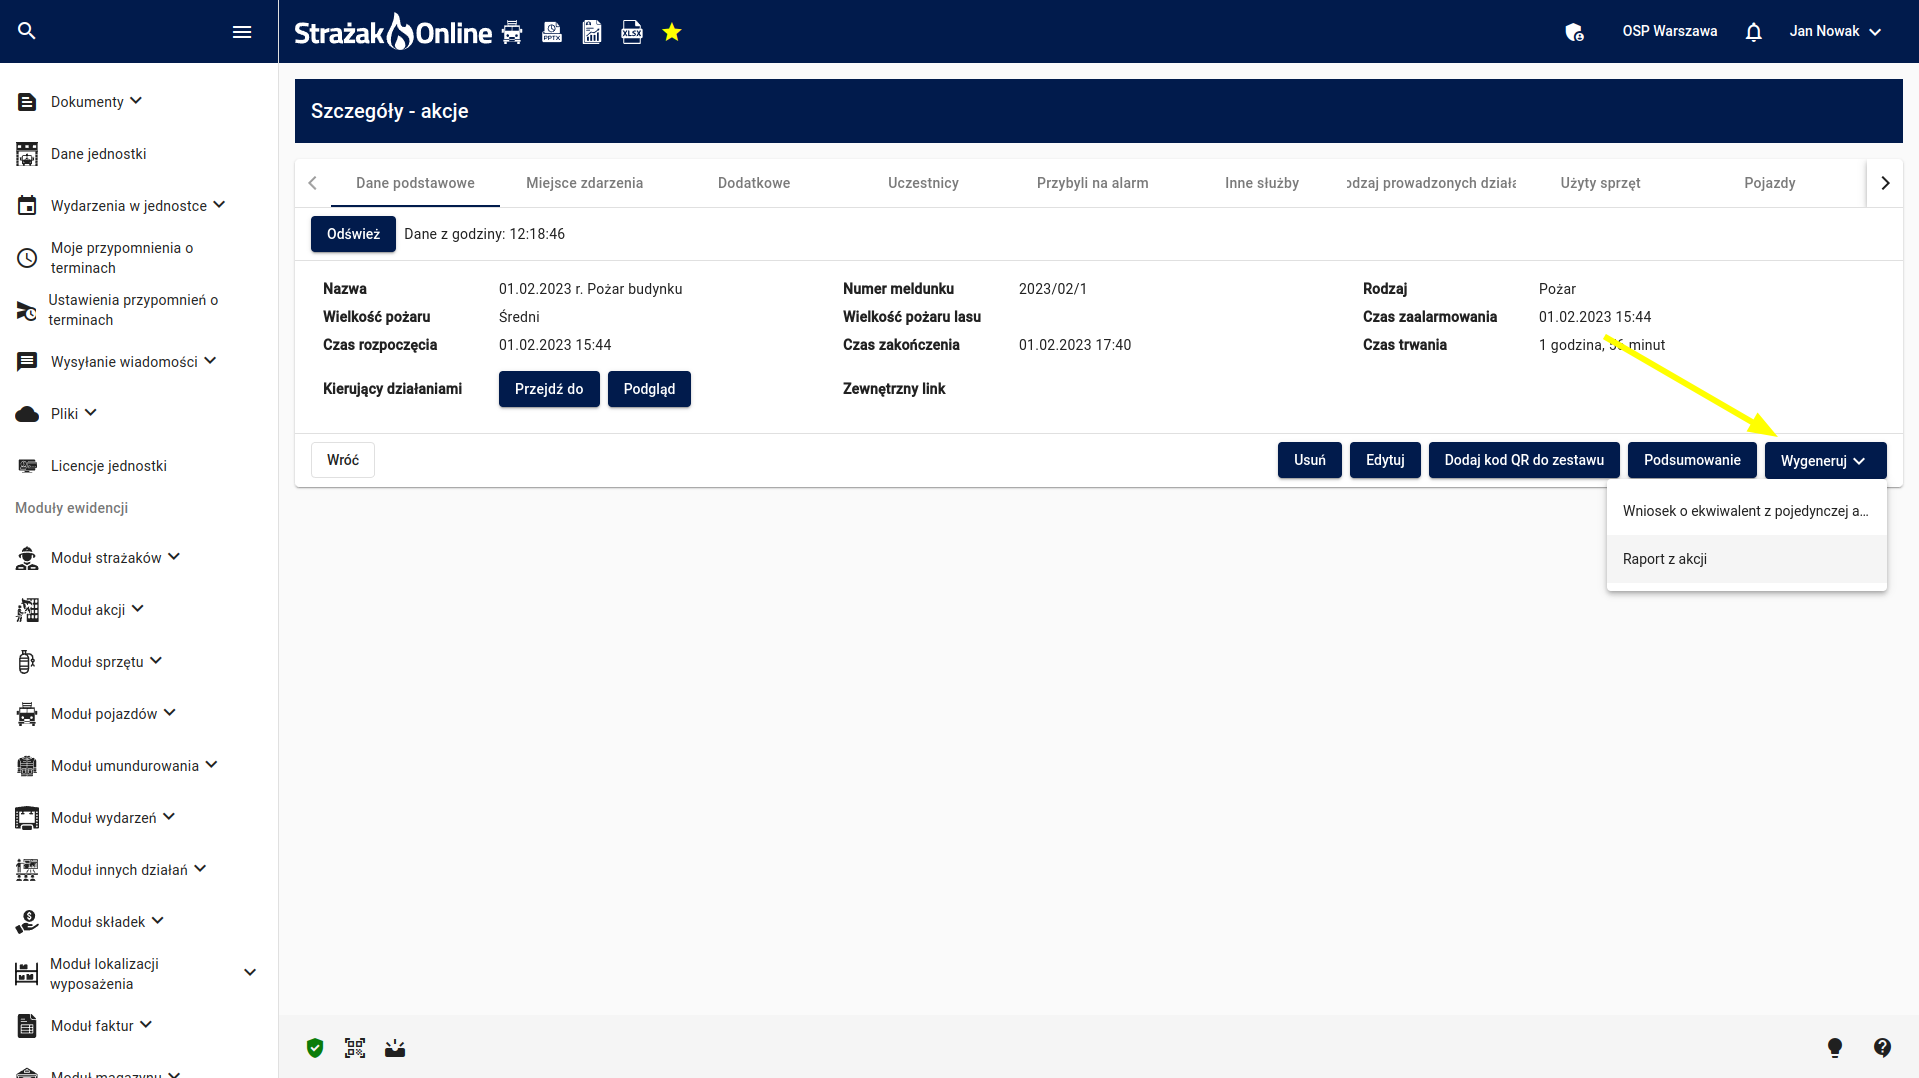Open notifications bell icon

click(1753, 32)
